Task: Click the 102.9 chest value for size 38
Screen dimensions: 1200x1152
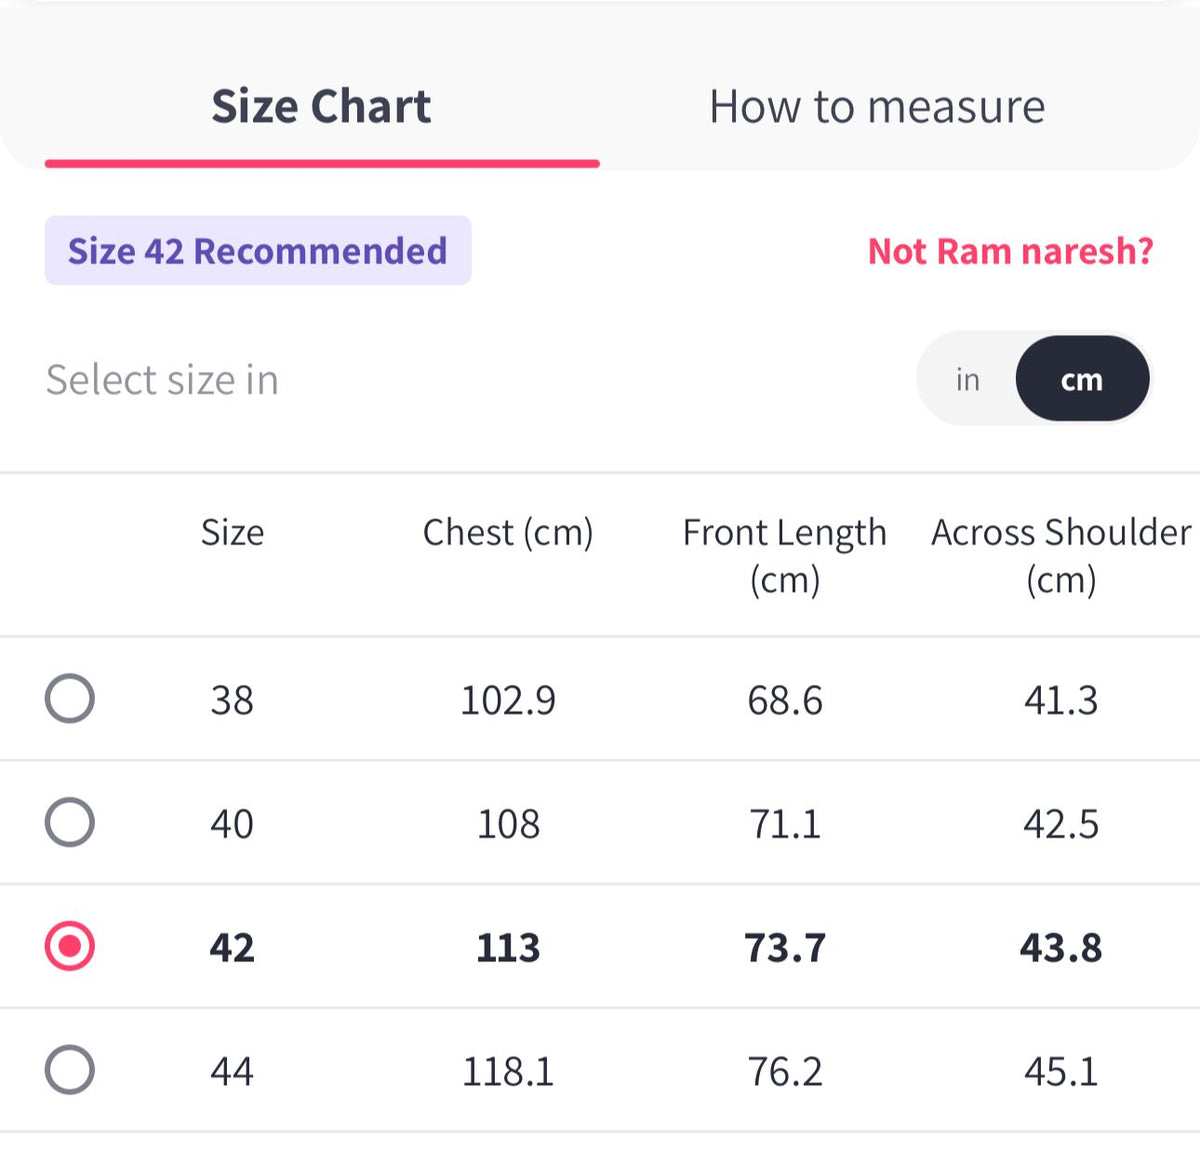Action: coord(508,700)
